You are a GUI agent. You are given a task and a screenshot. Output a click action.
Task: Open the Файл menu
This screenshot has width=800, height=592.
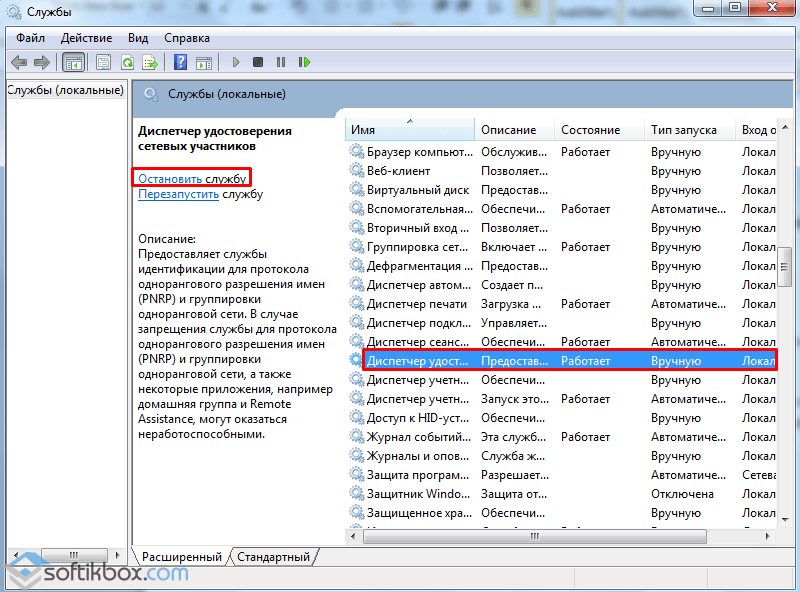click(x=30, y=38)
